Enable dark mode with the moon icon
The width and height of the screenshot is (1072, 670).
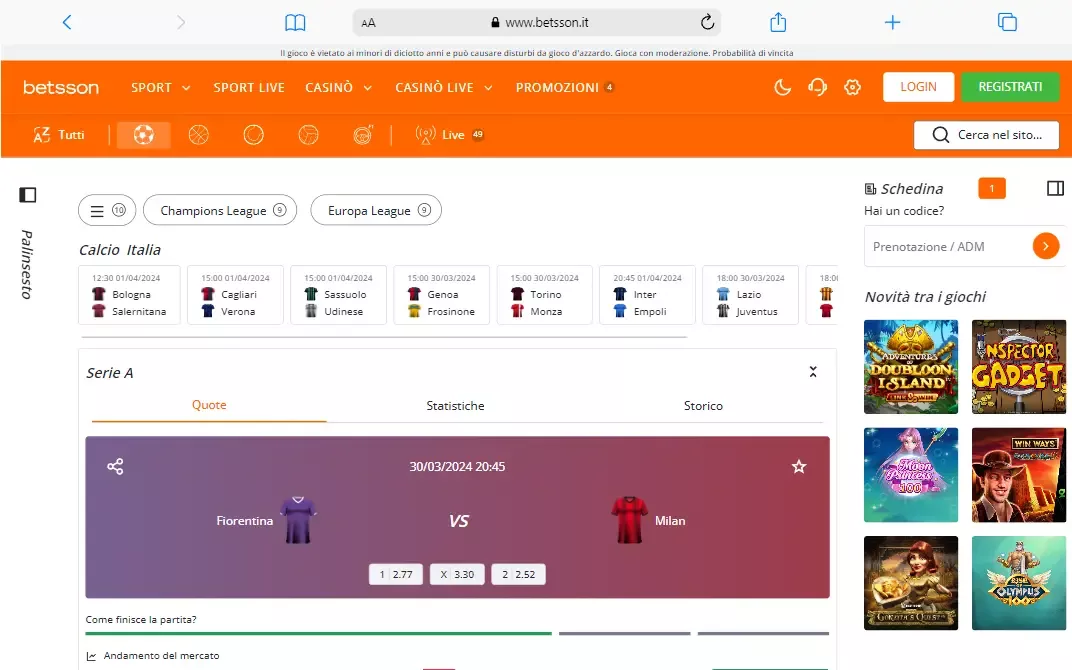coord(782,88)
